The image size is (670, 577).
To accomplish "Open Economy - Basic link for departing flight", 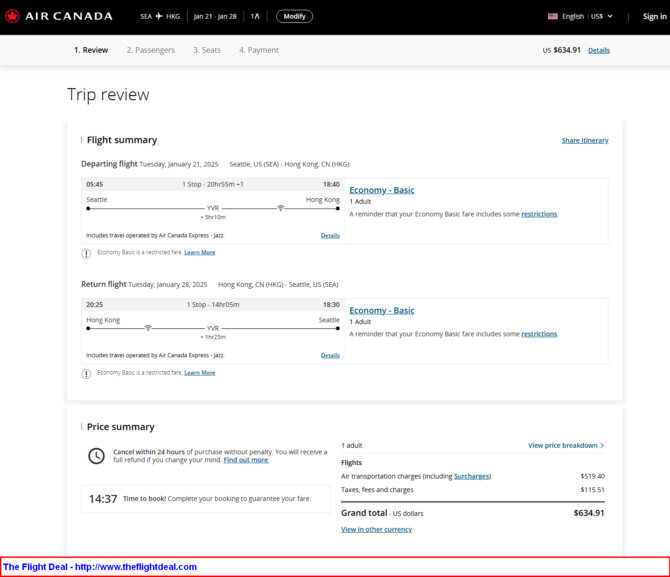I will coord(382,190).
